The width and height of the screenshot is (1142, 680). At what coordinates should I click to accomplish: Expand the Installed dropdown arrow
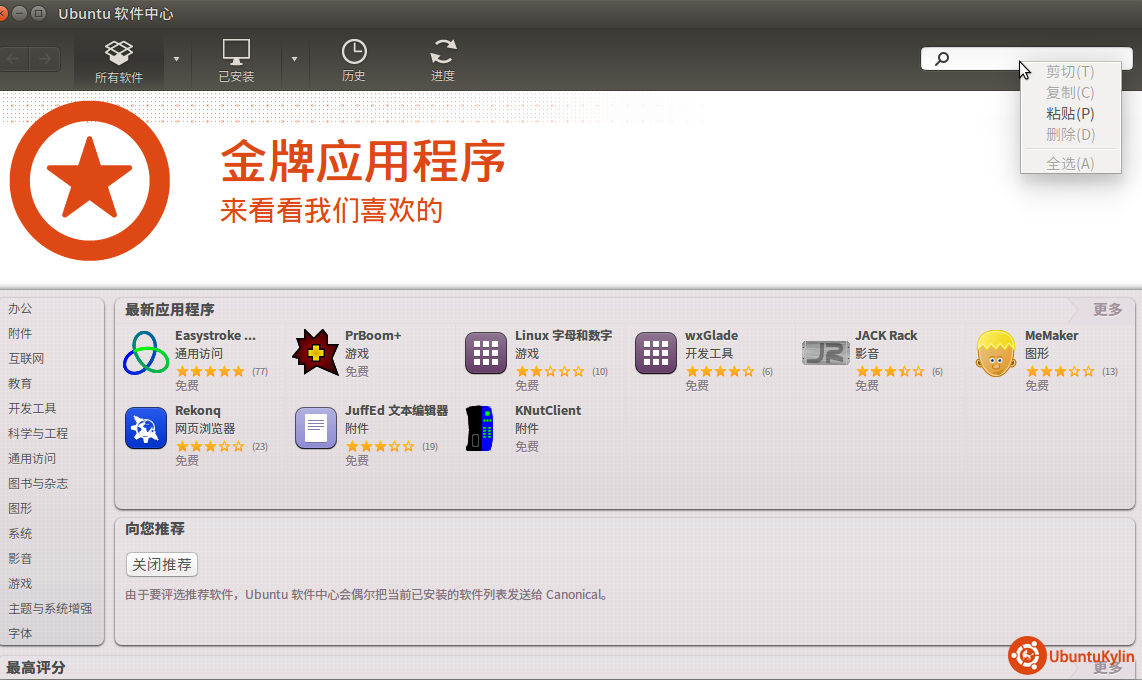tap(294, 59)
